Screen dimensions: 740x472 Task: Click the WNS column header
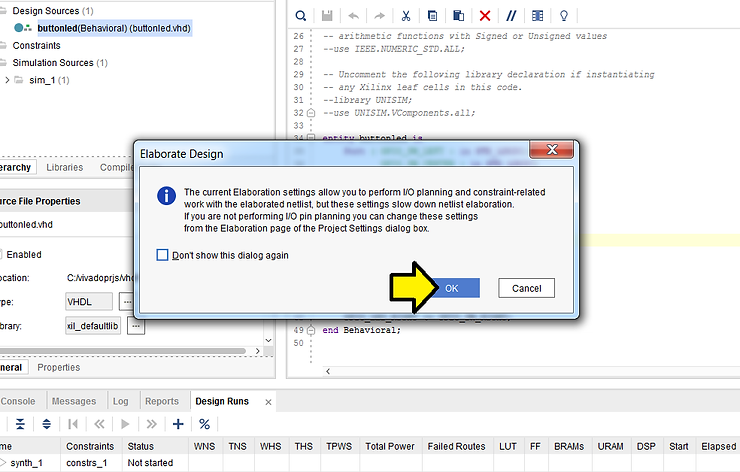pos(204,446)
